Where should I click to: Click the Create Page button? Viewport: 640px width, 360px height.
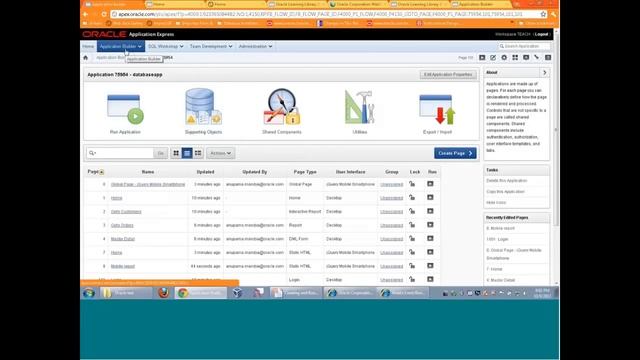455,153
